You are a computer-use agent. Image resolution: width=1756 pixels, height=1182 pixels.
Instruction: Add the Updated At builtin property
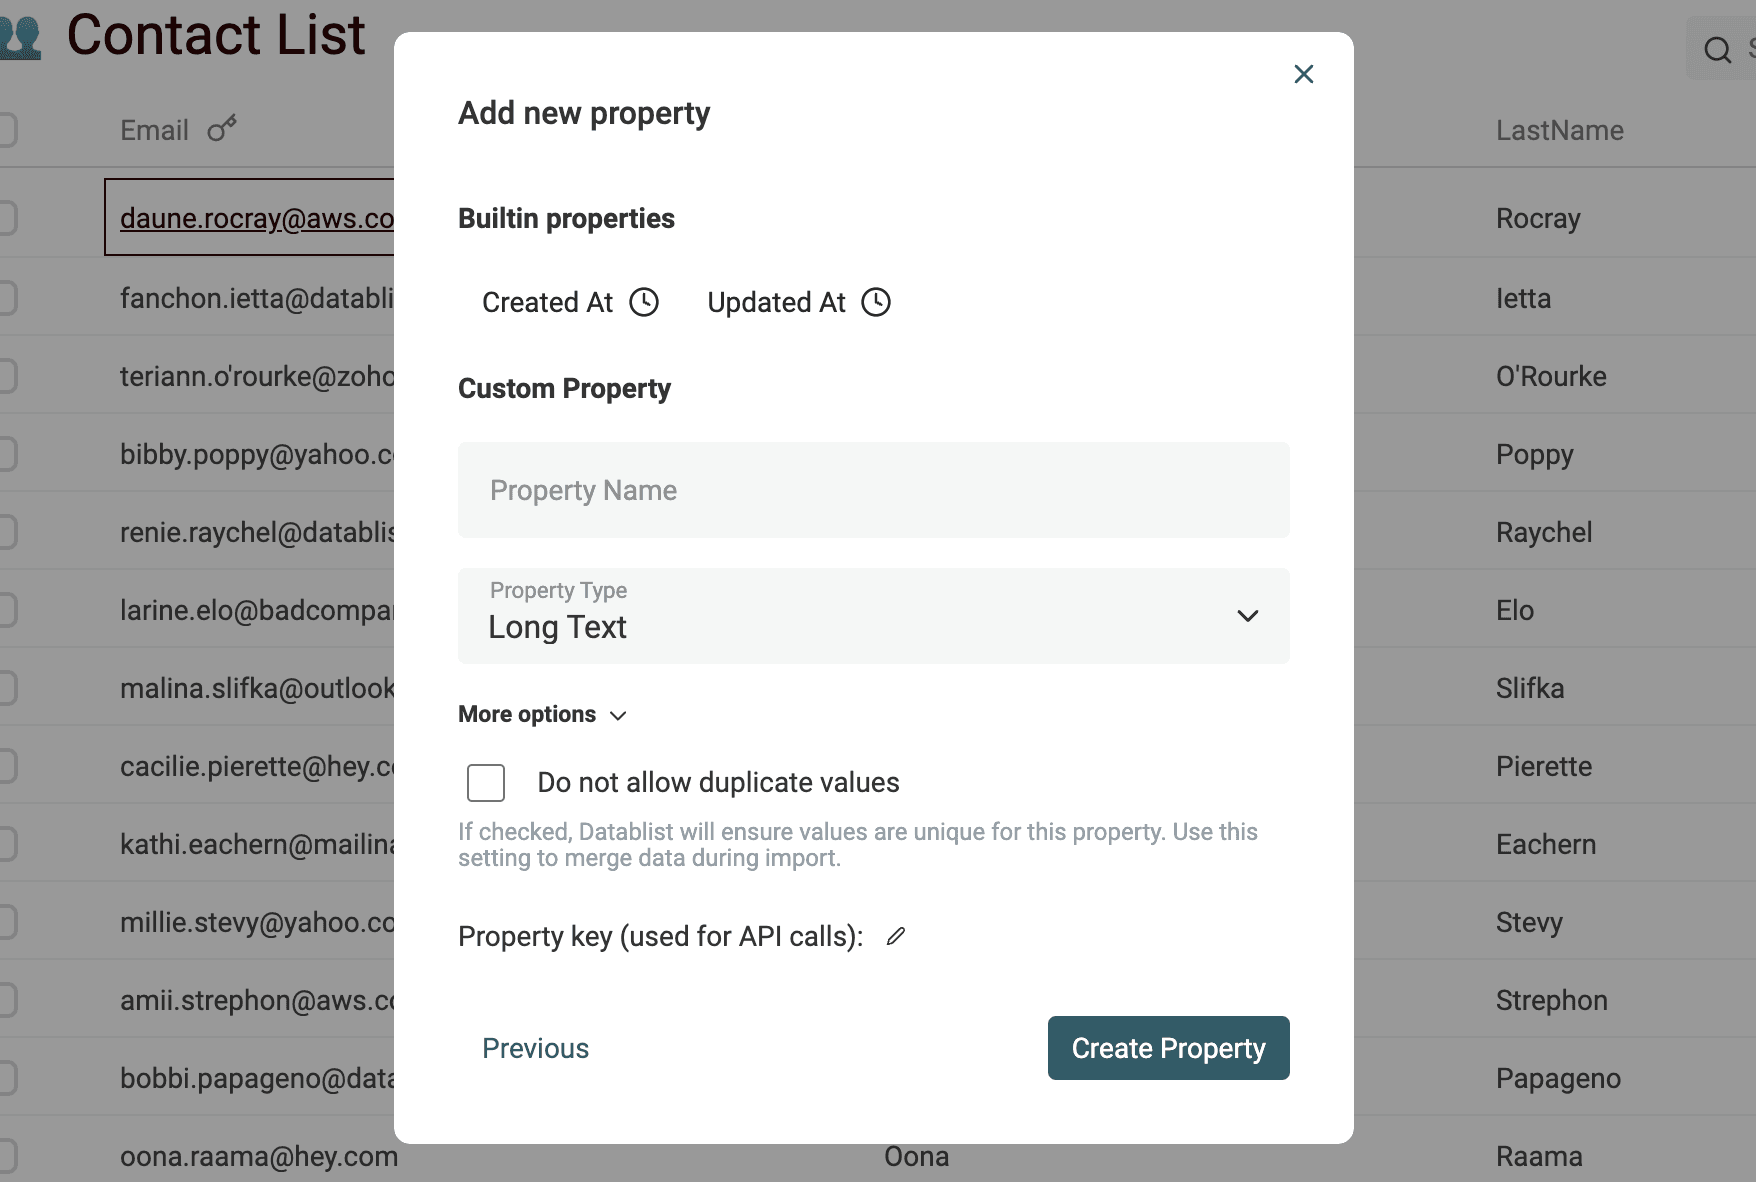tap(776, 302)
